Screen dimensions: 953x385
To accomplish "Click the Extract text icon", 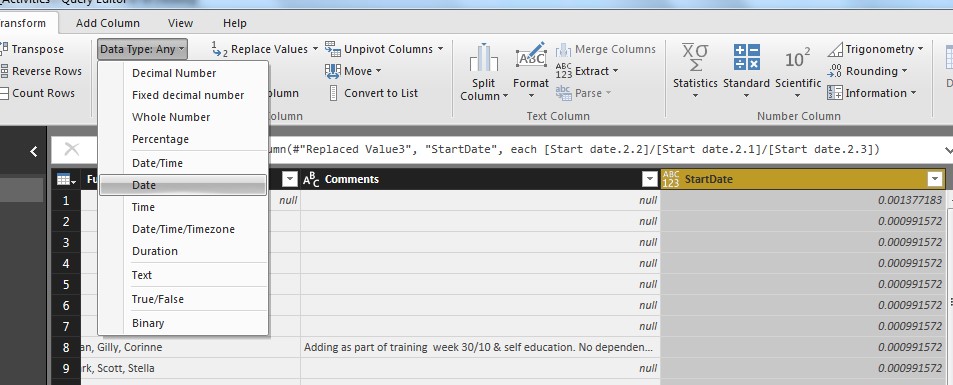I will click(563, 71).
